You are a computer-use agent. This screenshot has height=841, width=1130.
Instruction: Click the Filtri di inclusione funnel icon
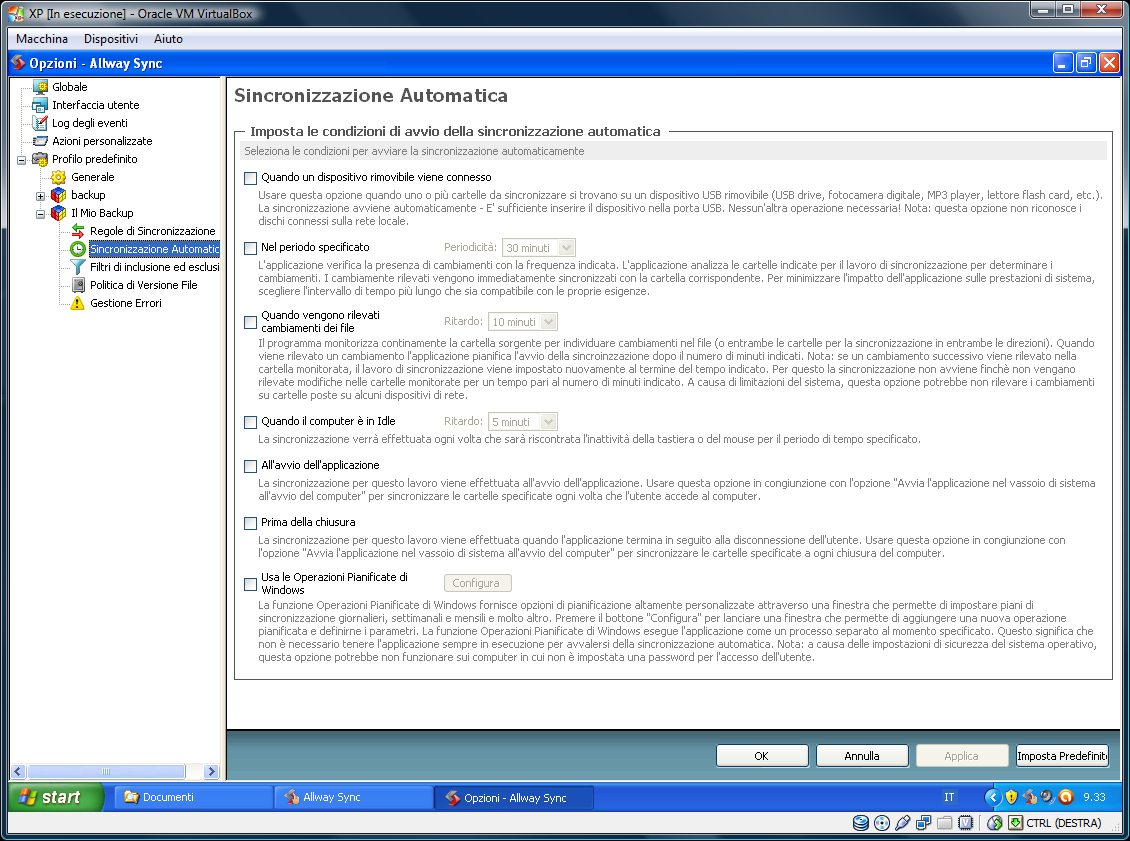click(x=78, y=267)
